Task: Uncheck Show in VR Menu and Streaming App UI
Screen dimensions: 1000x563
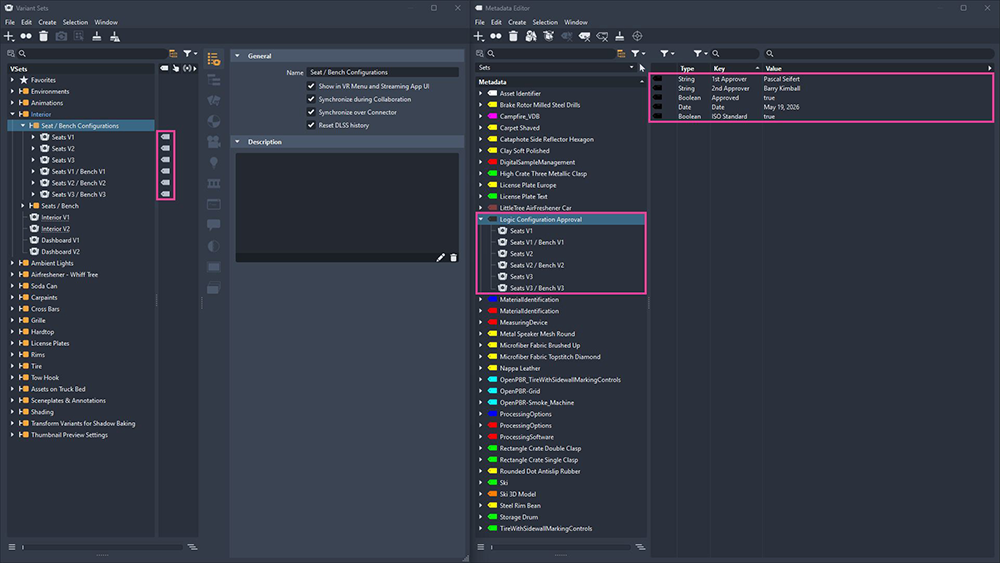Action: click(x=311, y=86)
